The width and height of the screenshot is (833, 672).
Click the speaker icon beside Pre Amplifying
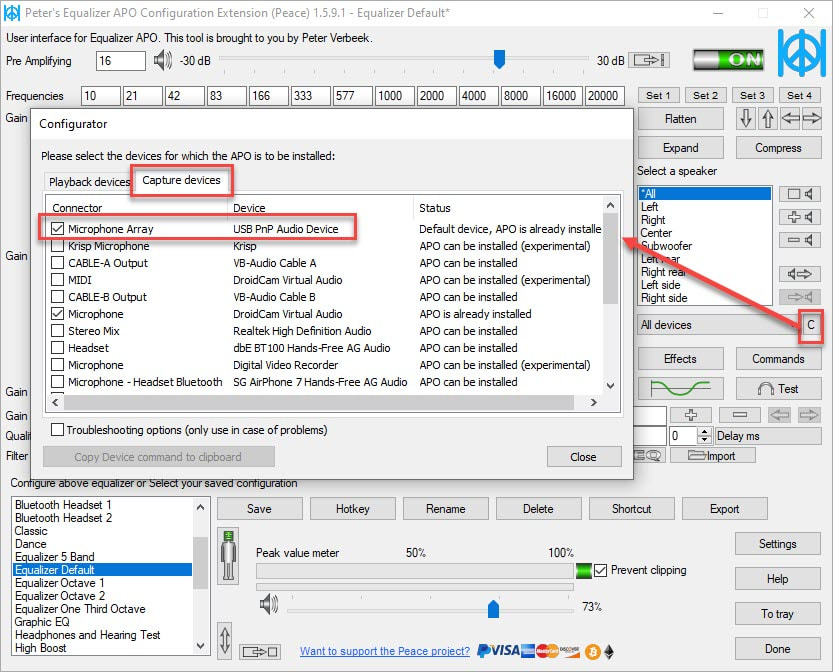pos(163,61)
